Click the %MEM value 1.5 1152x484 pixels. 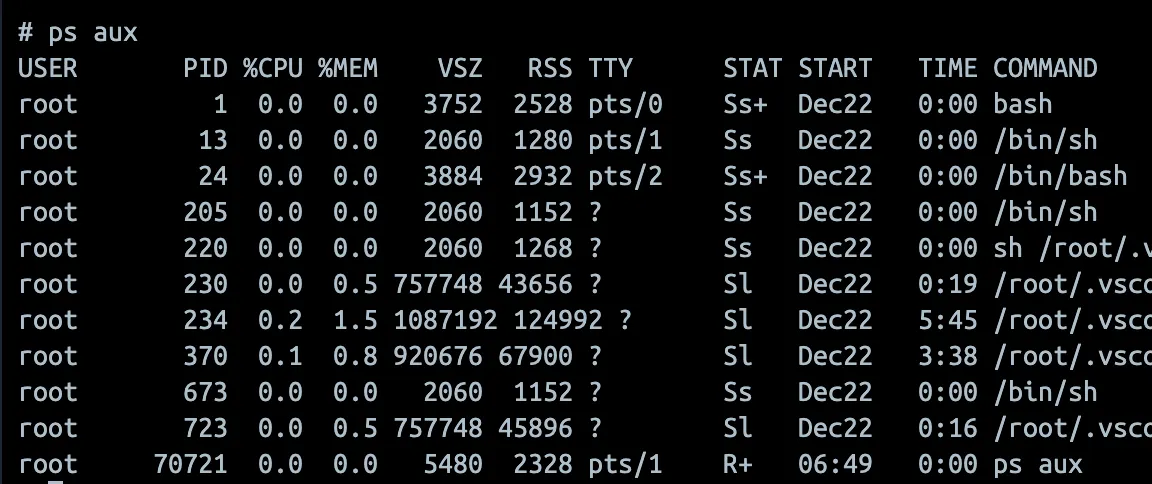click(355, 320)
